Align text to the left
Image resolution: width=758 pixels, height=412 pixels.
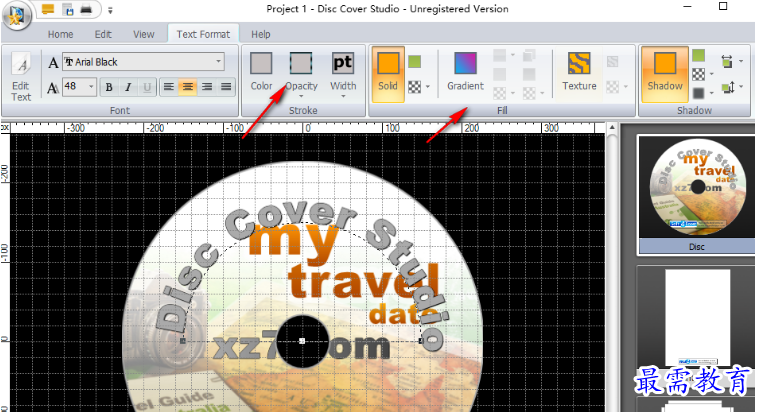click(168, 87)
